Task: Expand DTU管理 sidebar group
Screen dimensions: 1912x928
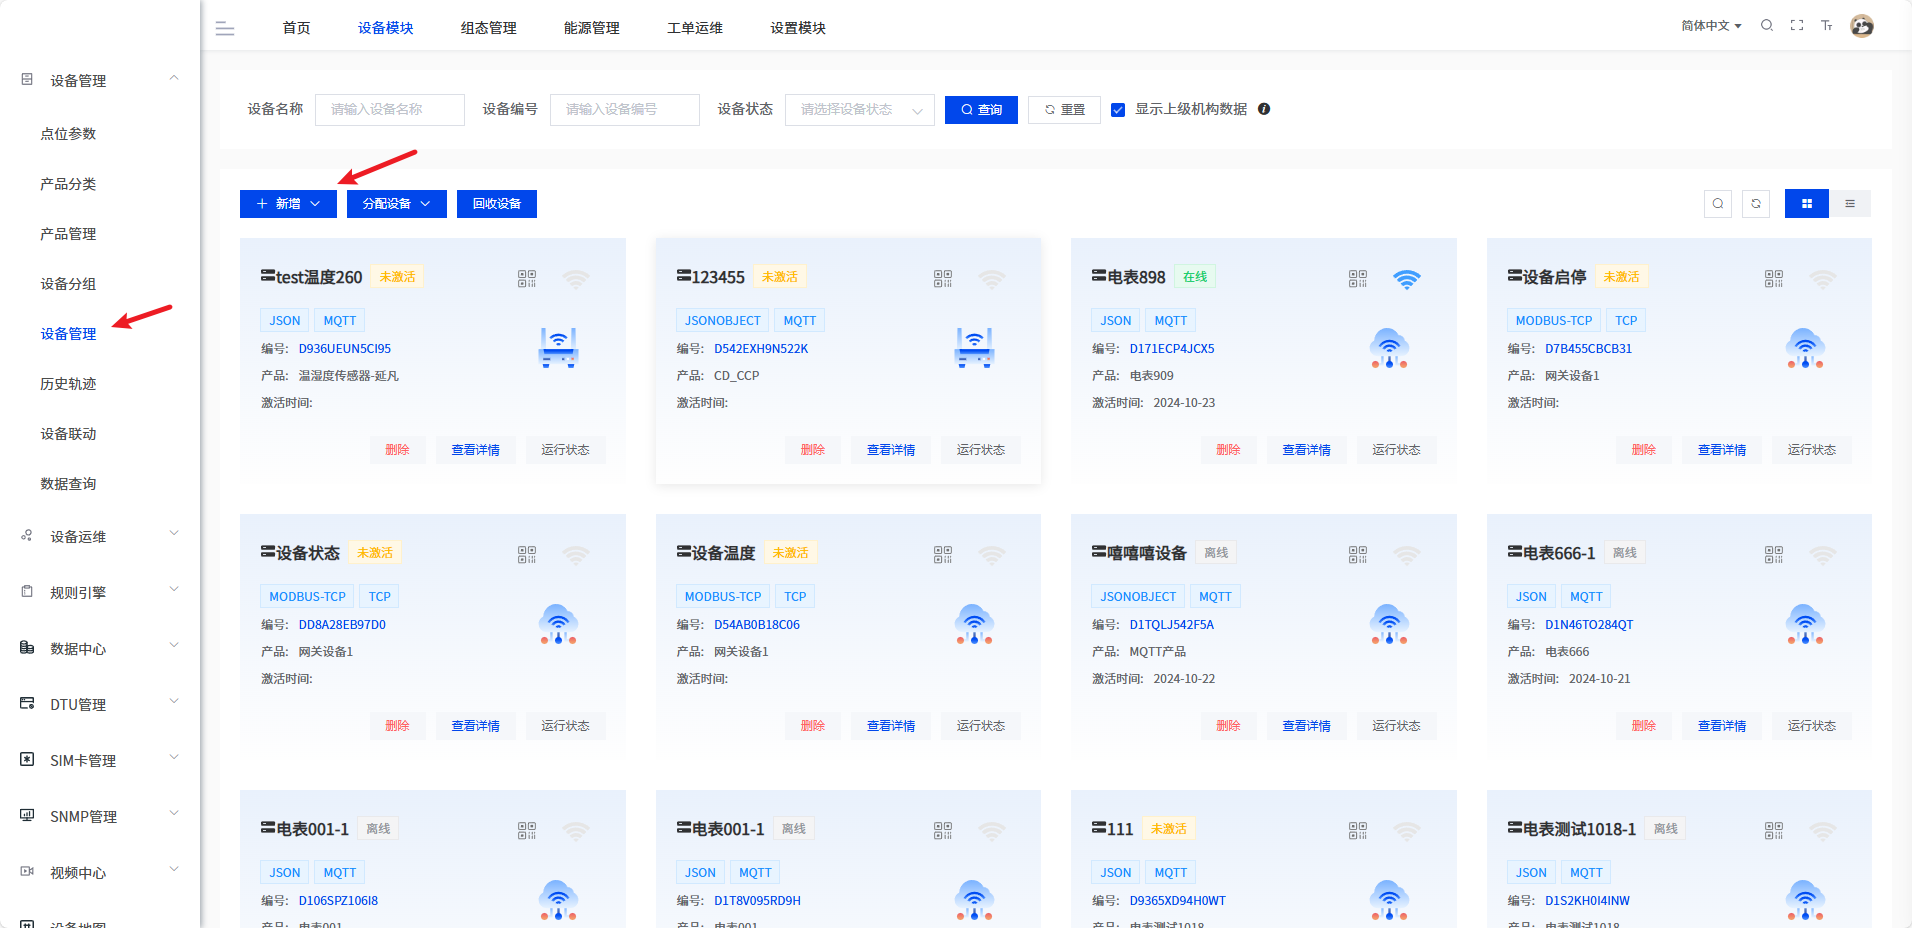Action: coord(100,704)
